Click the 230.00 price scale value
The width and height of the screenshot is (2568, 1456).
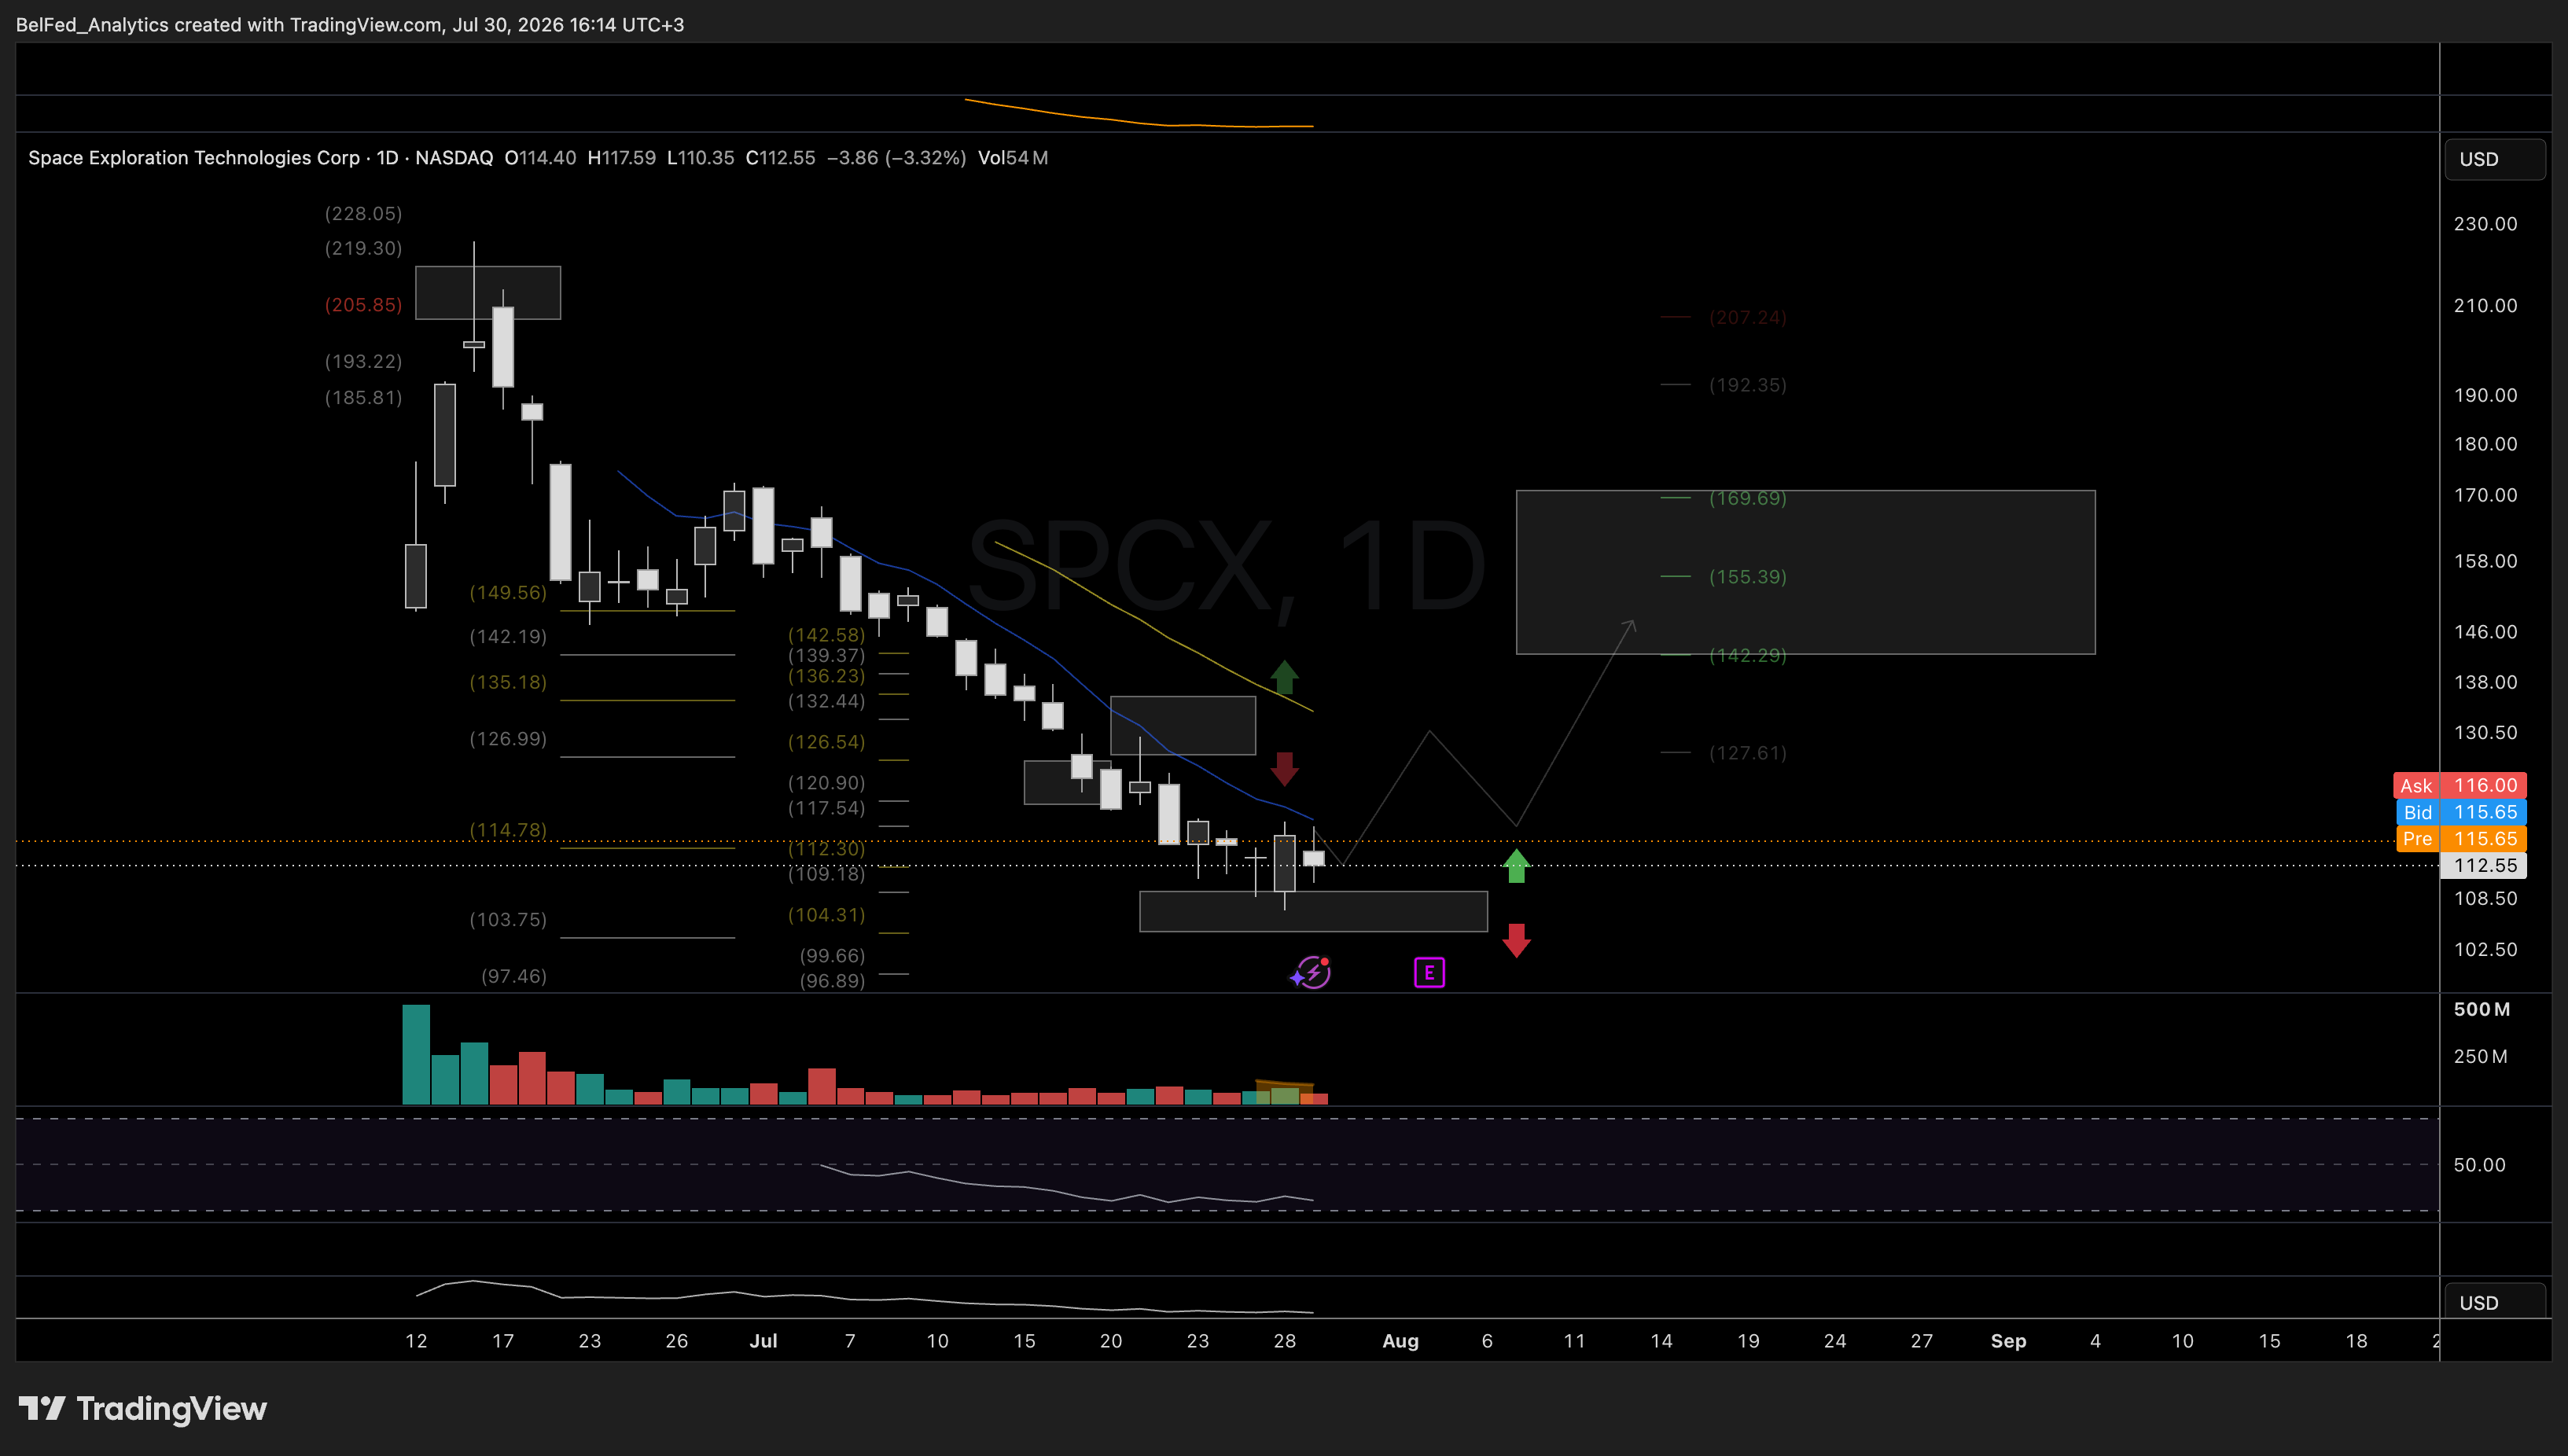[2485, 223]
